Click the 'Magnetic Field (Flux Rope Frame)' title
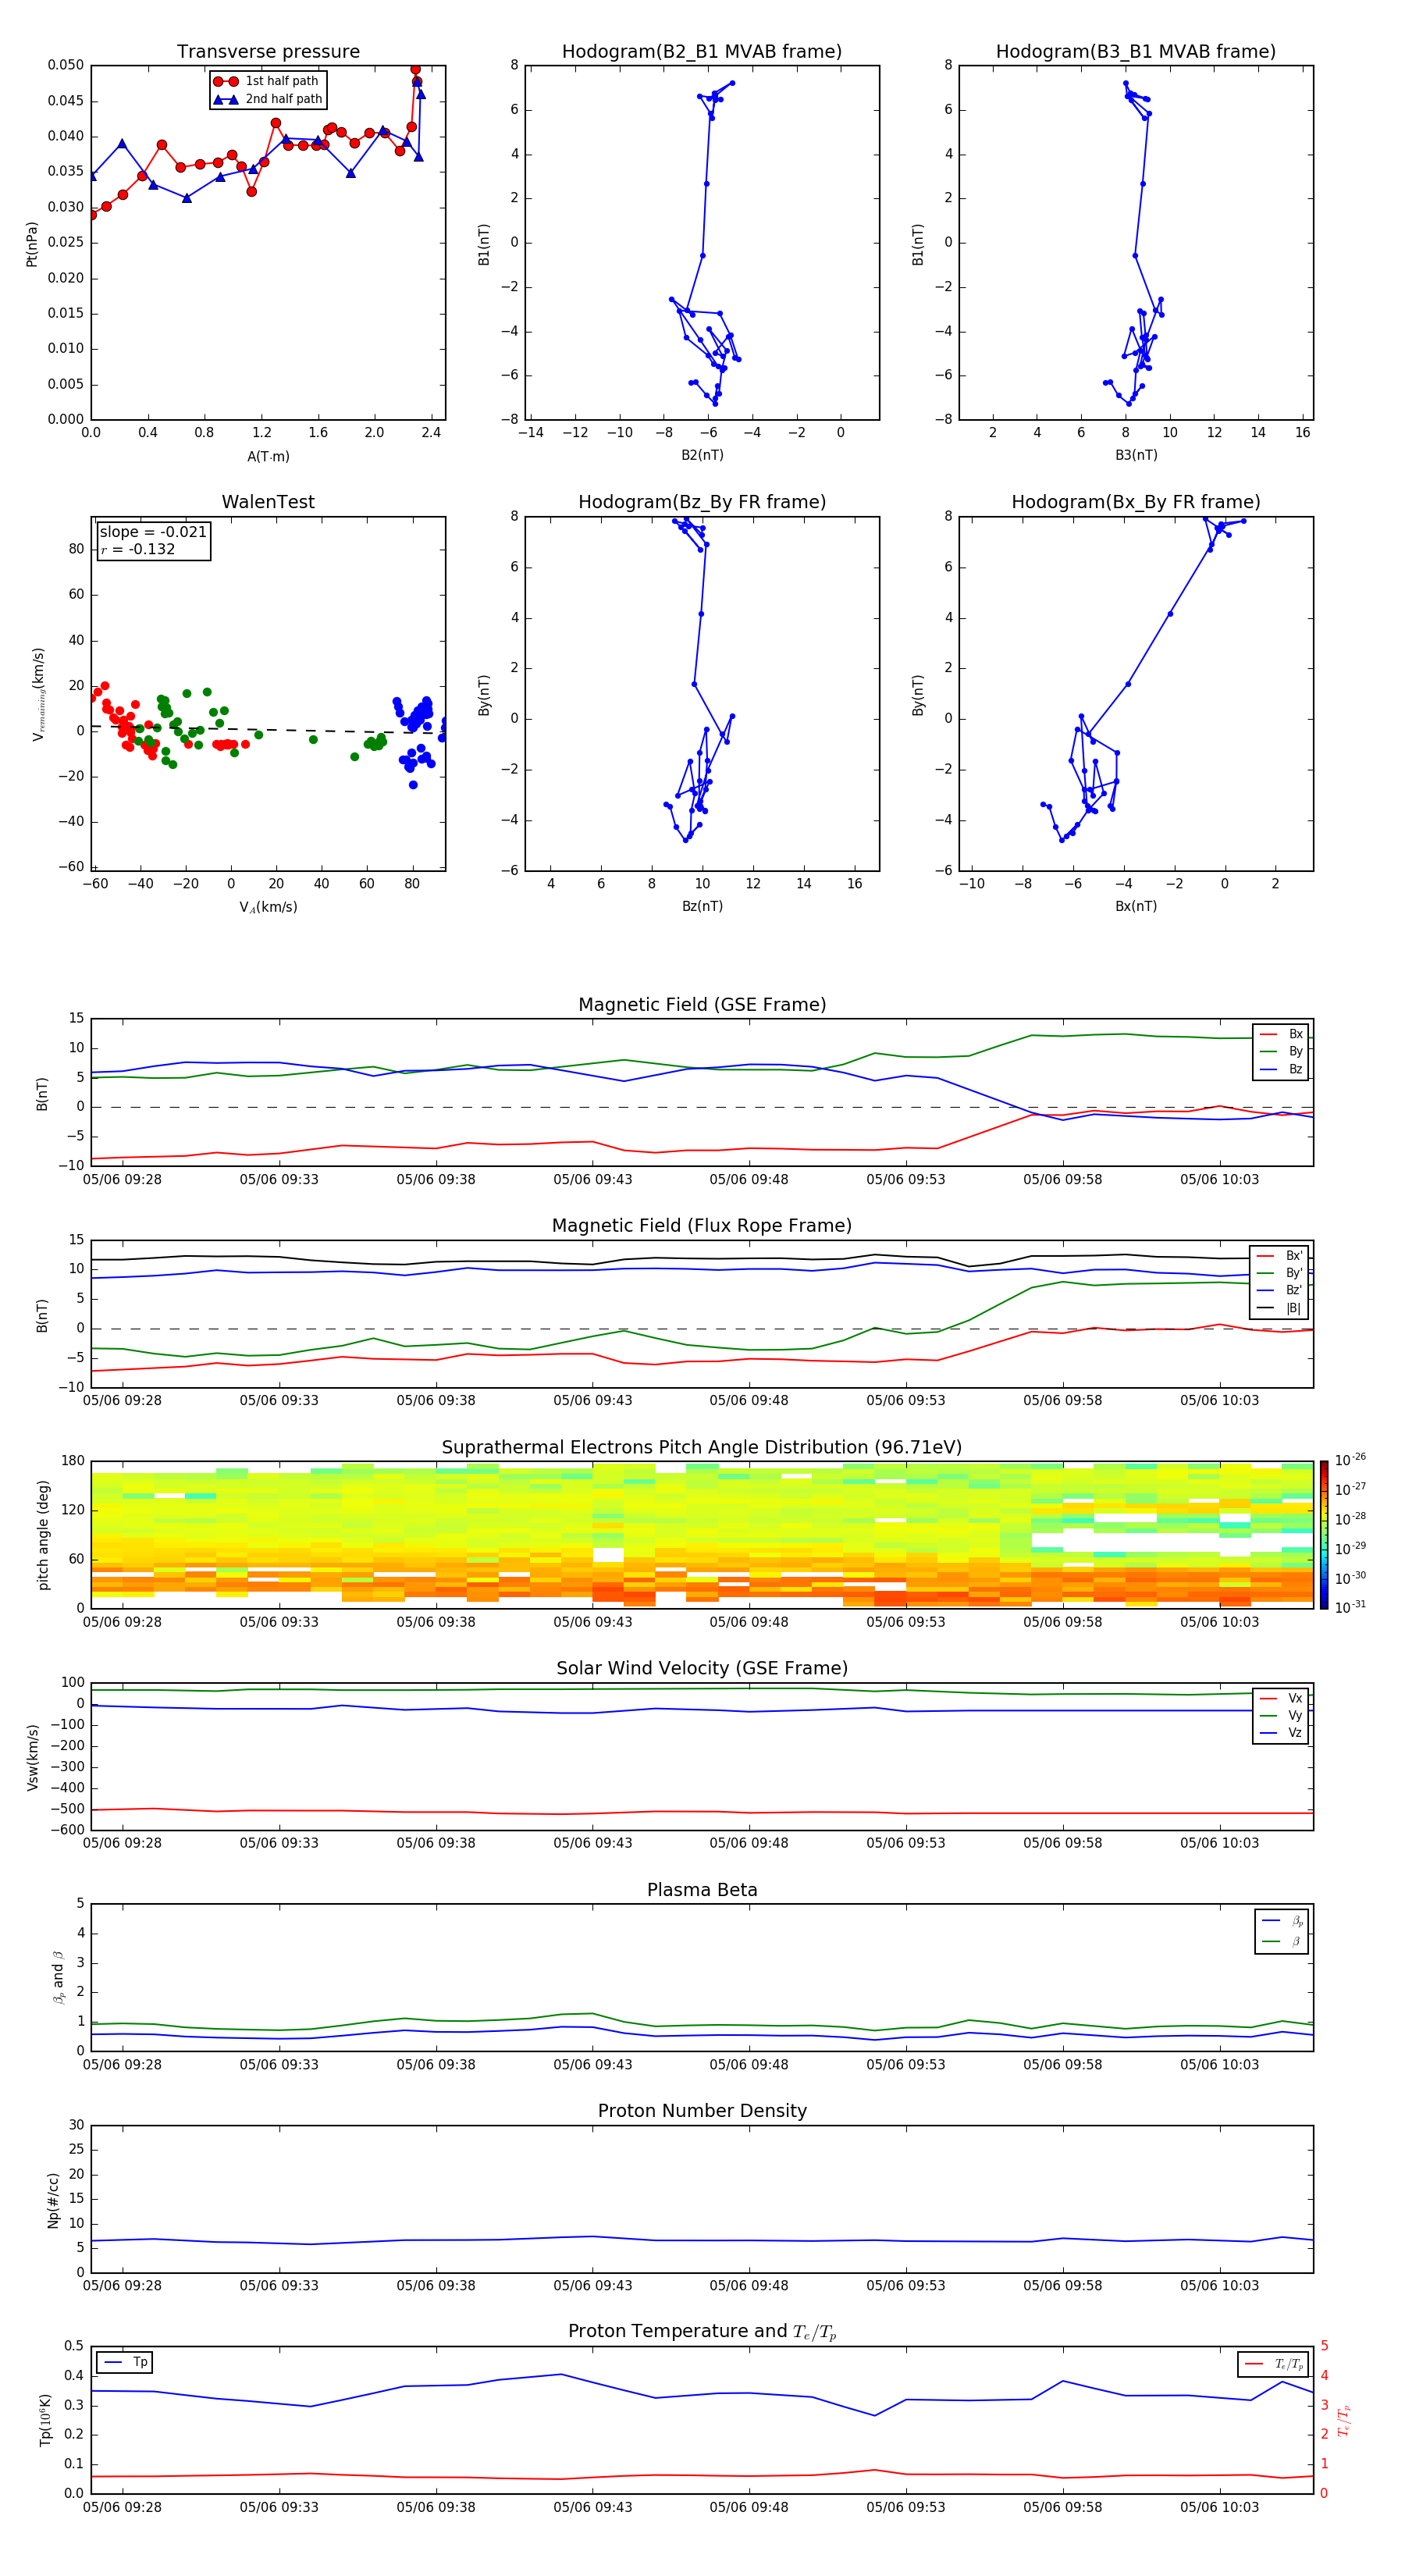The height and width of the screenshot is (2576, 1405). pos(702,1226)
